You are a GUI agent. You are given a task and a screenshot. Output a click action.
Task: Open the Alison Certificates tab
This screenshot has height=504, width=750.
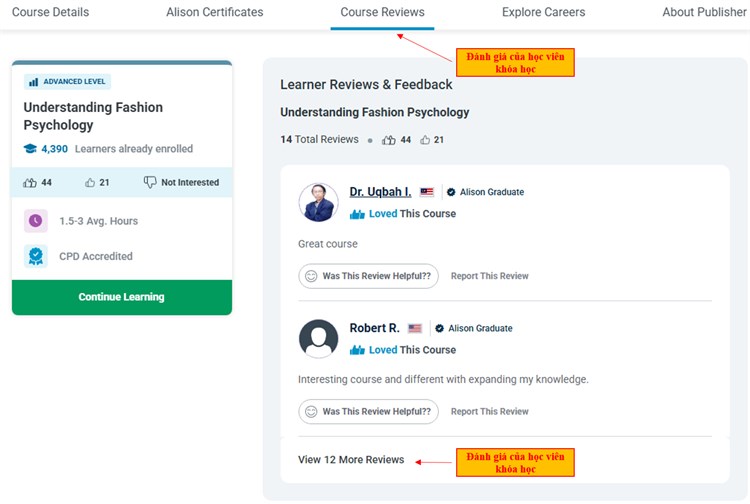pyautogui.click(x=214, y=13)
